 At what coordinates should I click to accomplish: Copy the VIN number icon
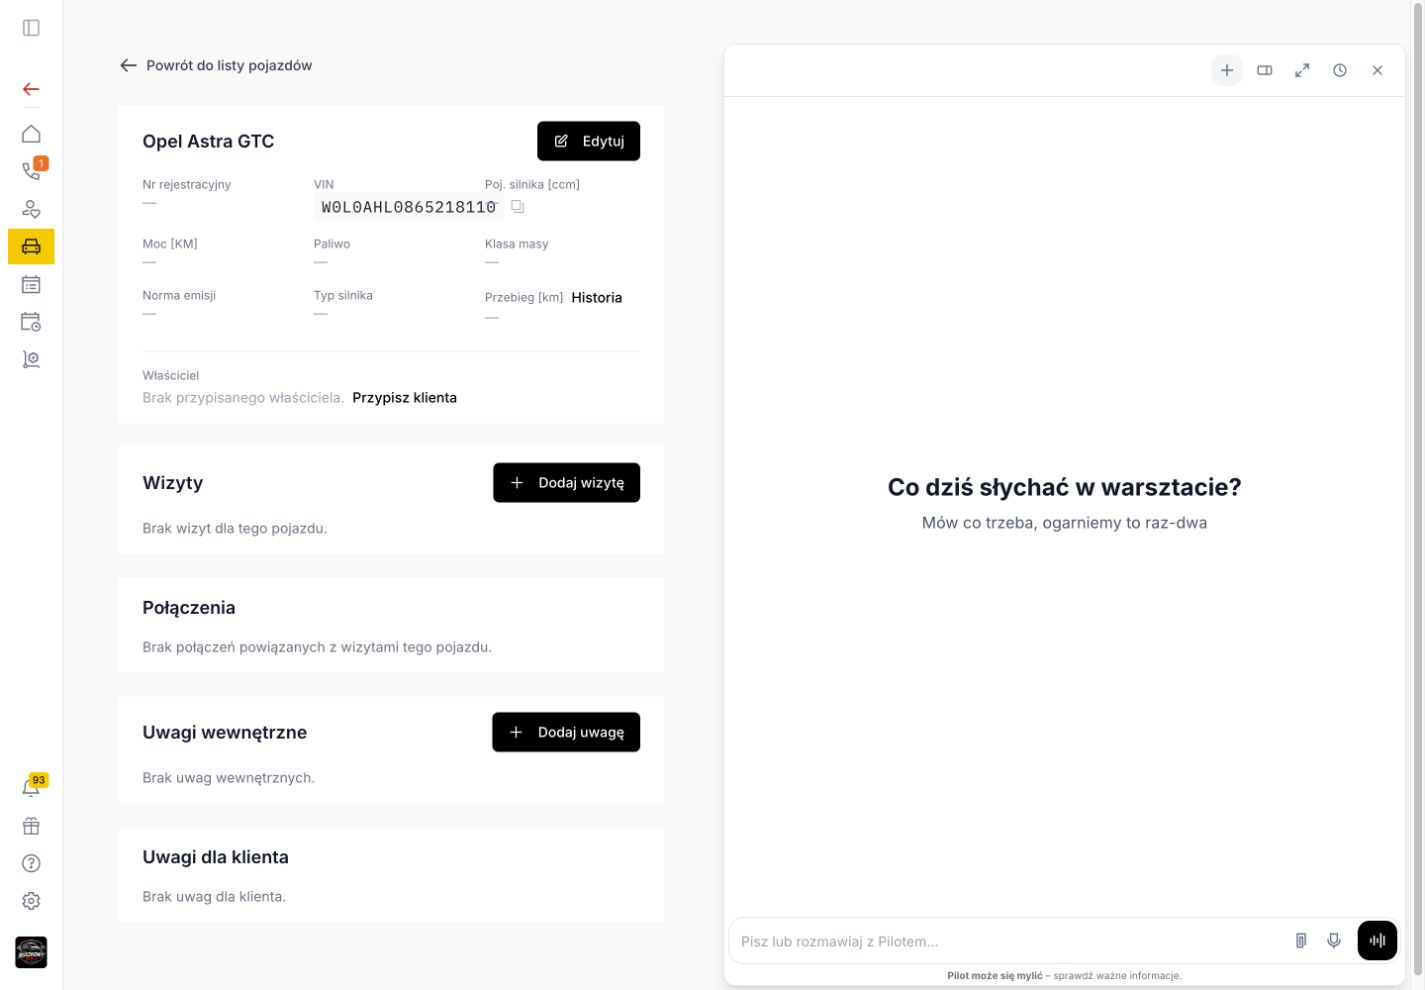tap(517, 207)
